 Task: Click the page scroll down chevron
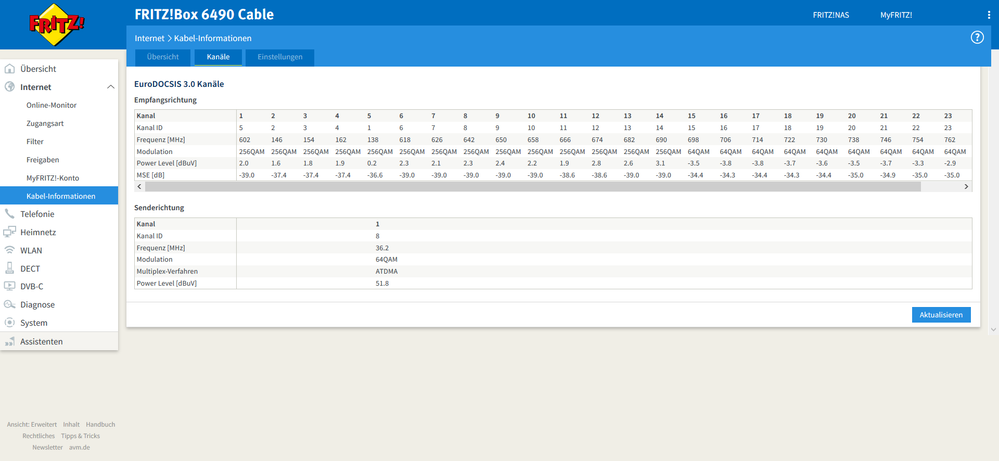pyautogui.click(x=993, y=329)
